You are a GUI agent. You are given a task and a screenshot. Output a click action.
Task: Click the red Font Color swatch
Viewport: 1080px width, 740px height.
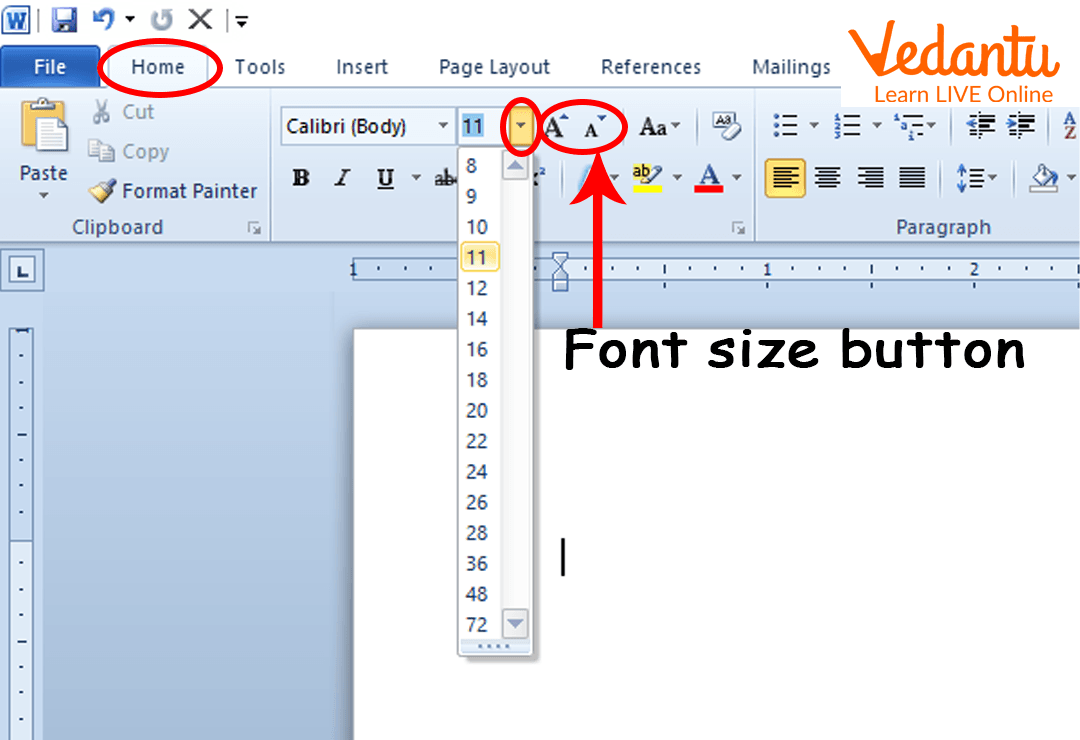point(709,178)
